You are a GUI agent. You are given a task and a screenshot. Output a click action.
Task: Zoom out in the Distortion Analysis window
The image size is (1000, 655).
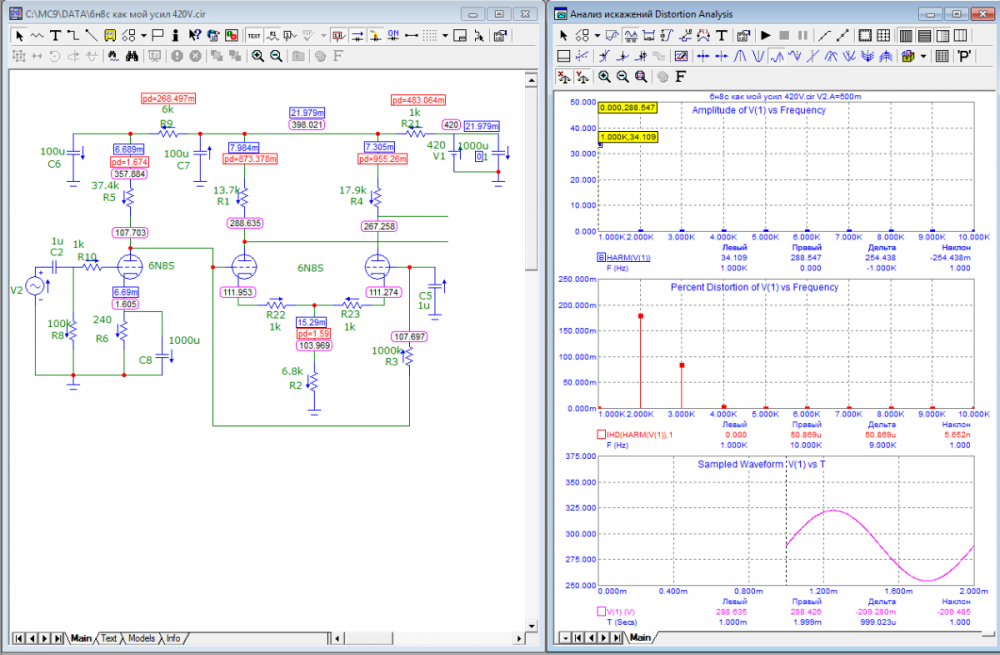click(623, 76)
